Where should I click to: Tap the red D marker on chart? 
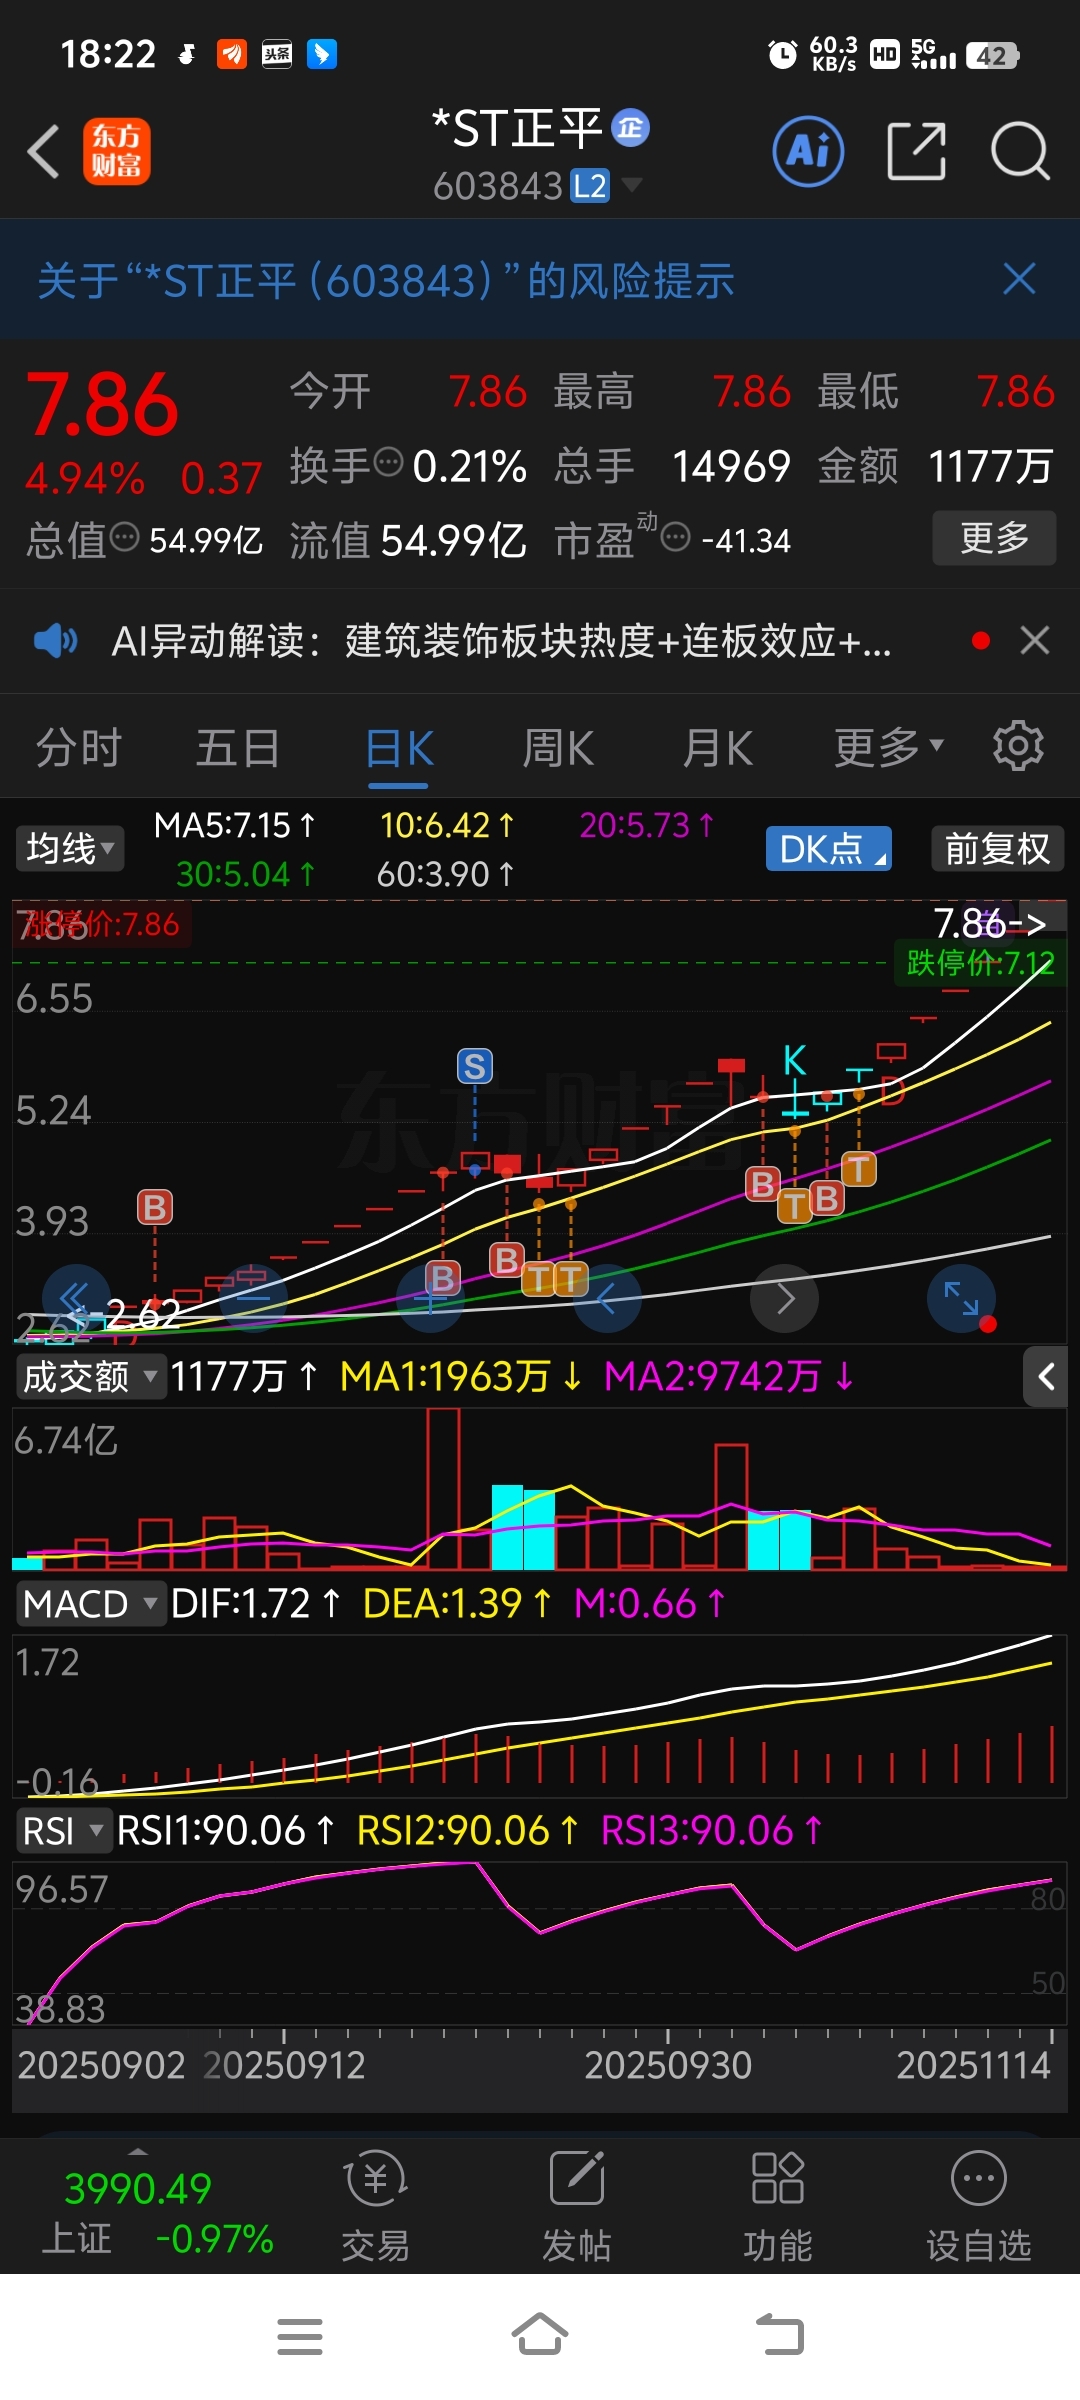tap(892, 1091)
